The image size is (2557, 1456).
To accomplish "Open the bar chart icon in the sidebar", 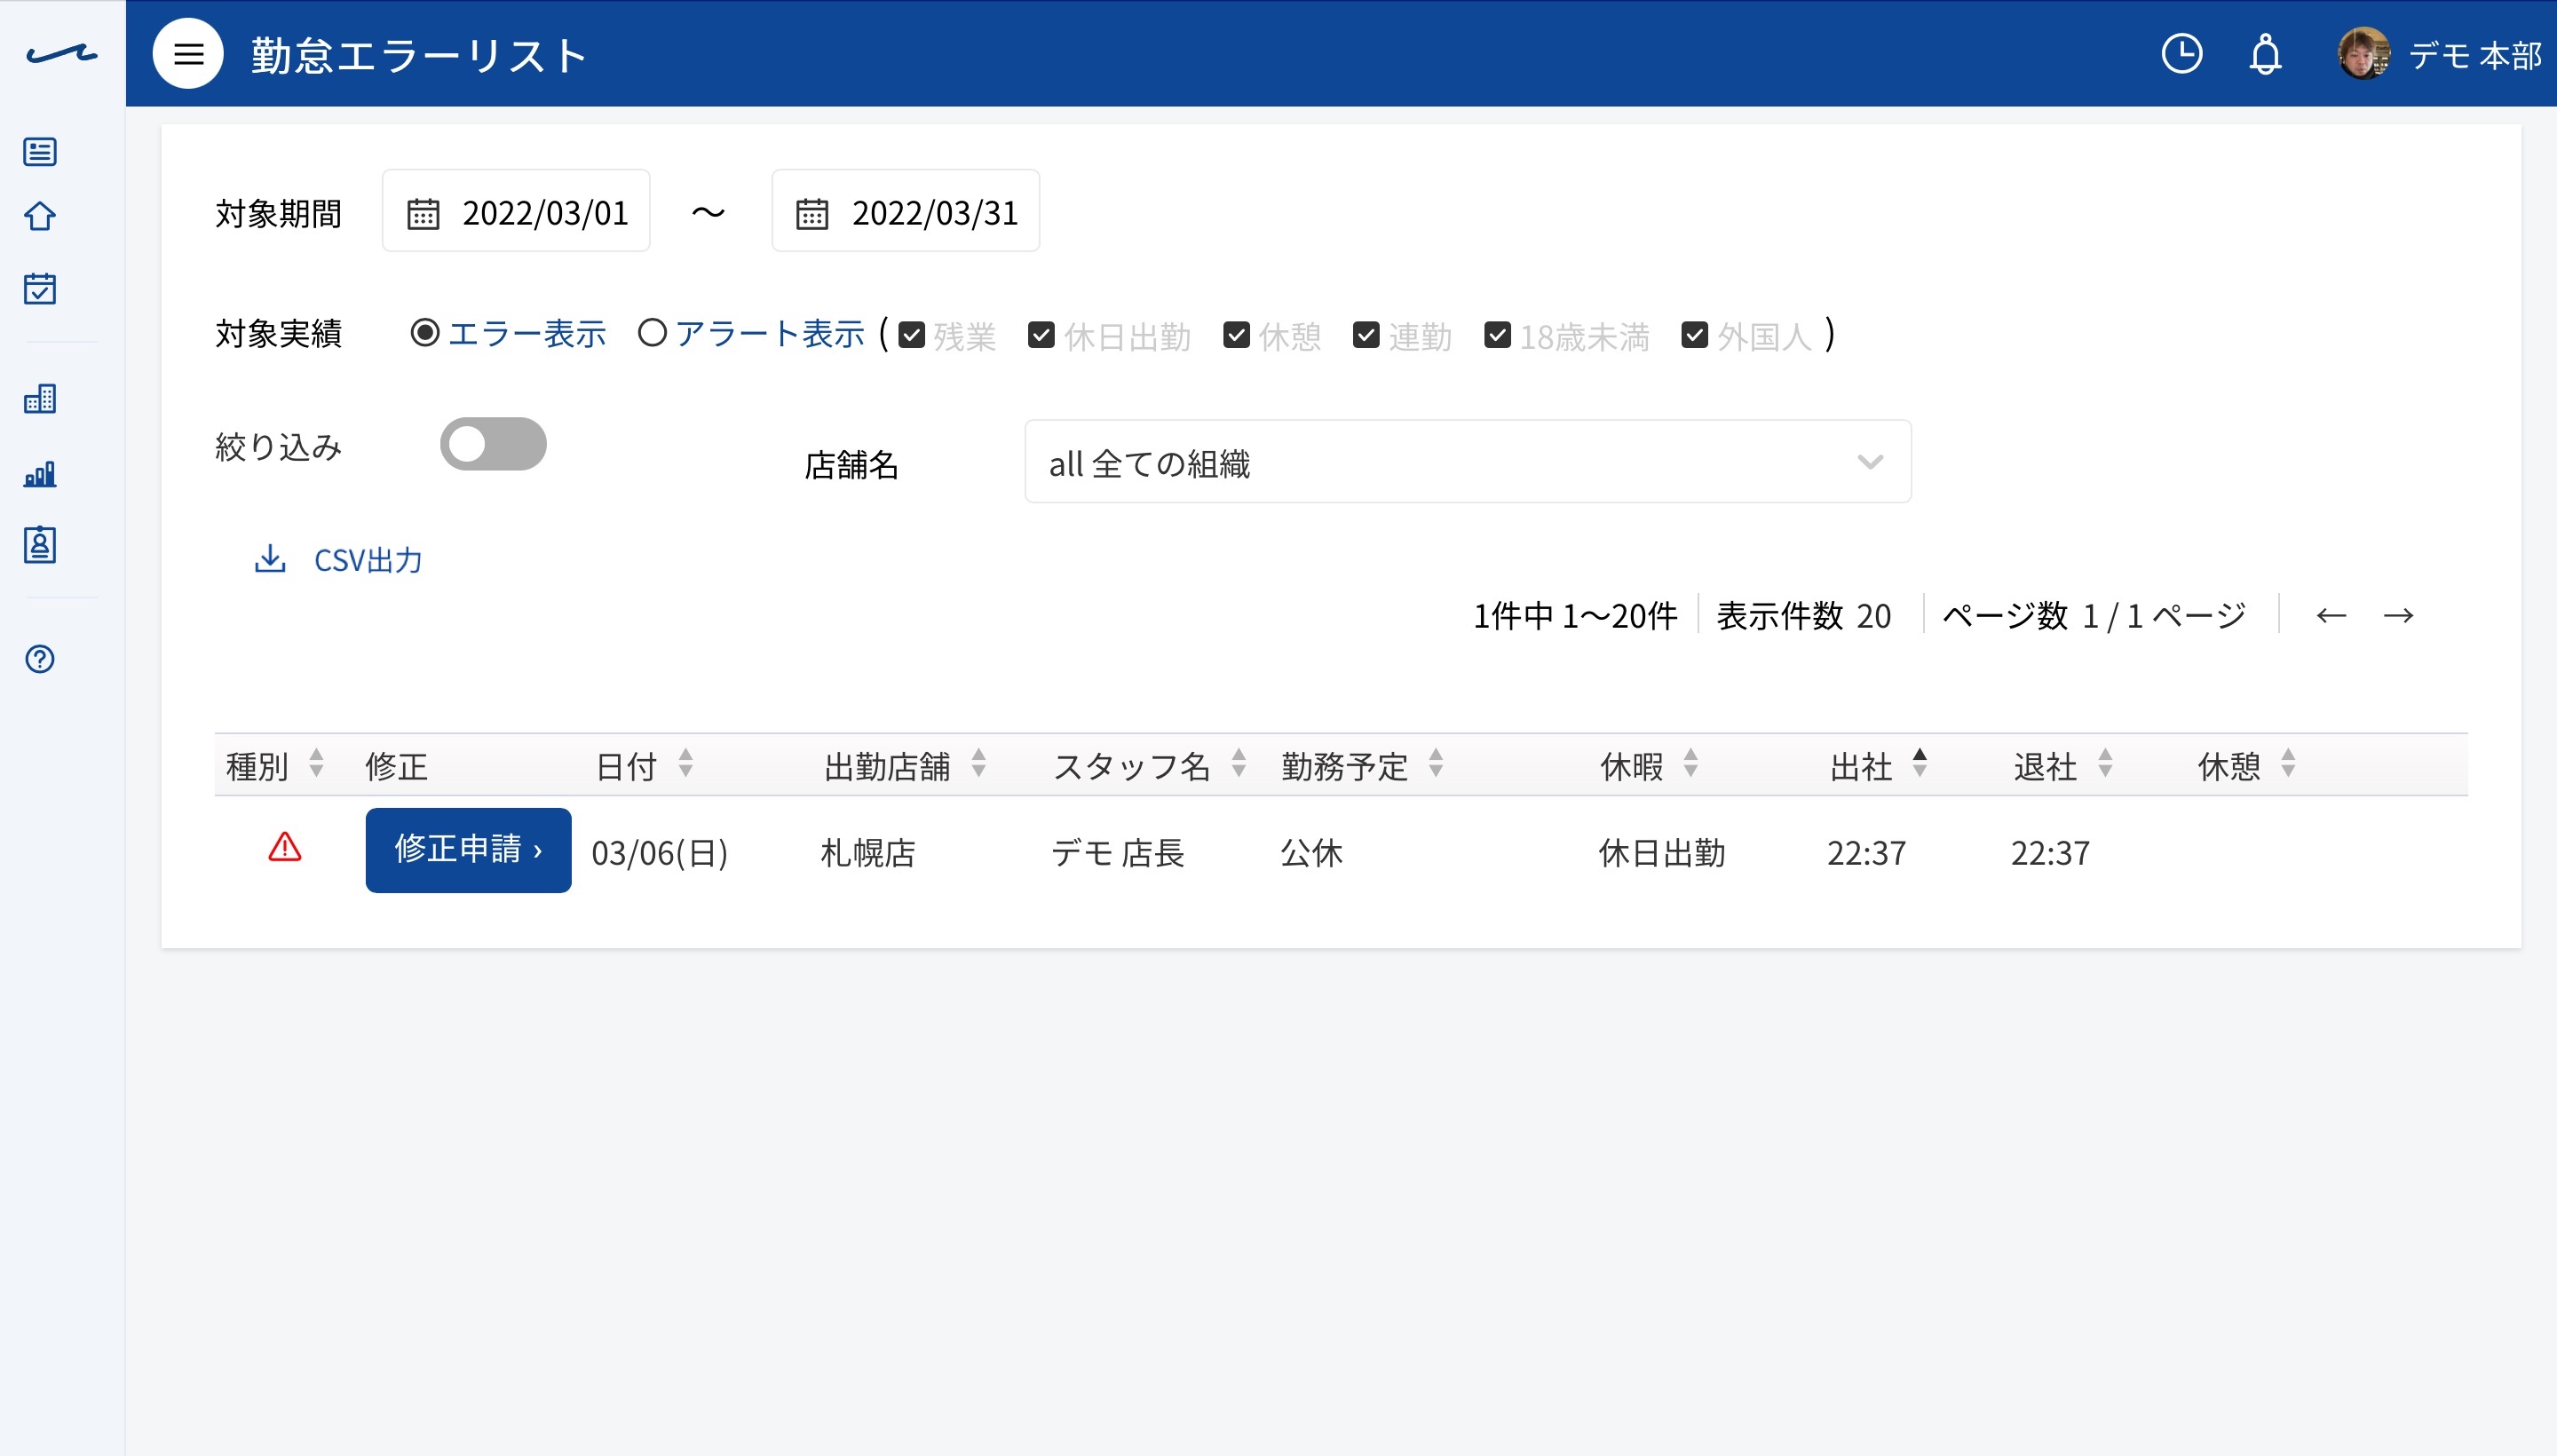I will [40, 474].
